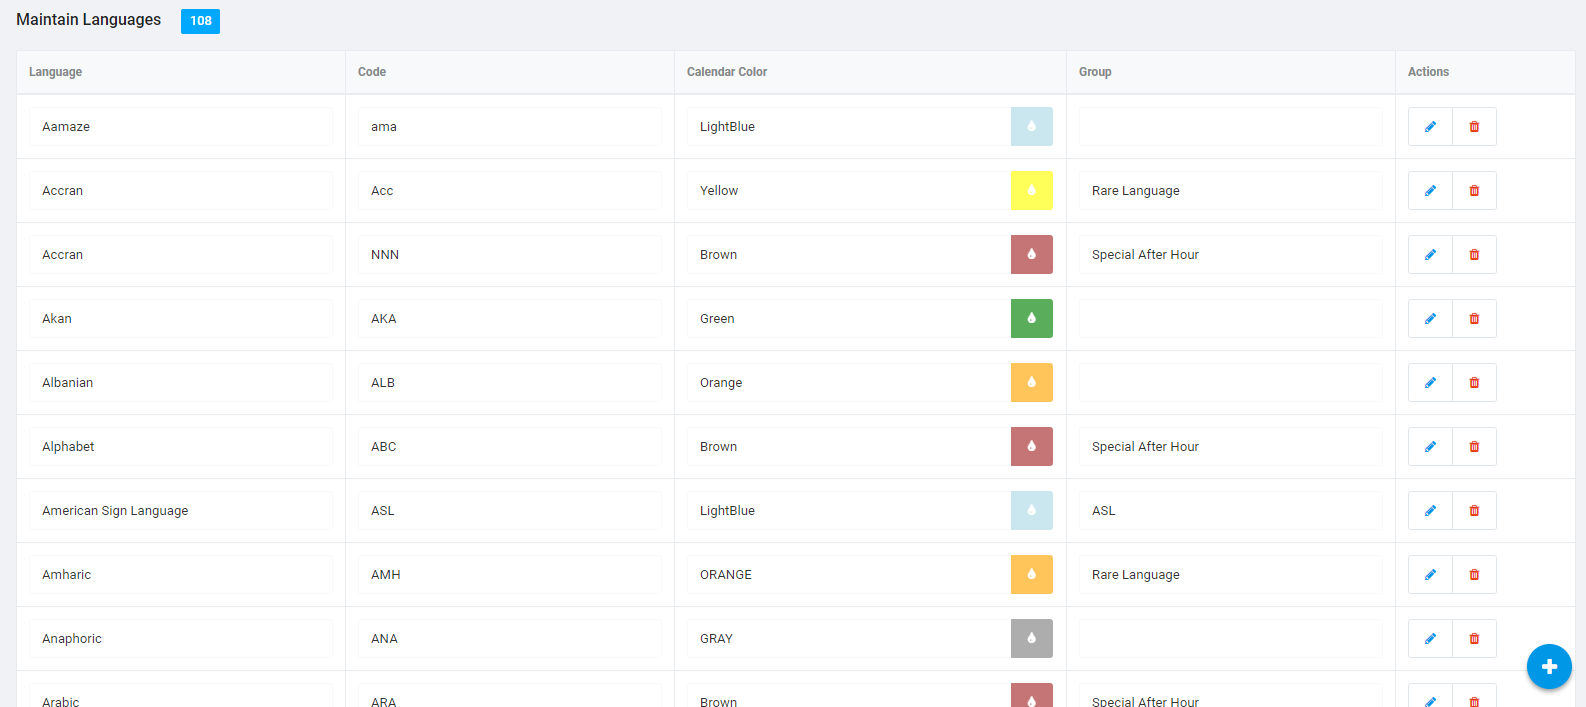Image resolution: width=1586 pixels, height=707 pixels.
Task: Click the Brown color swatch for Alphabet
Action: pyautogui.click(x=1032, y=447)
